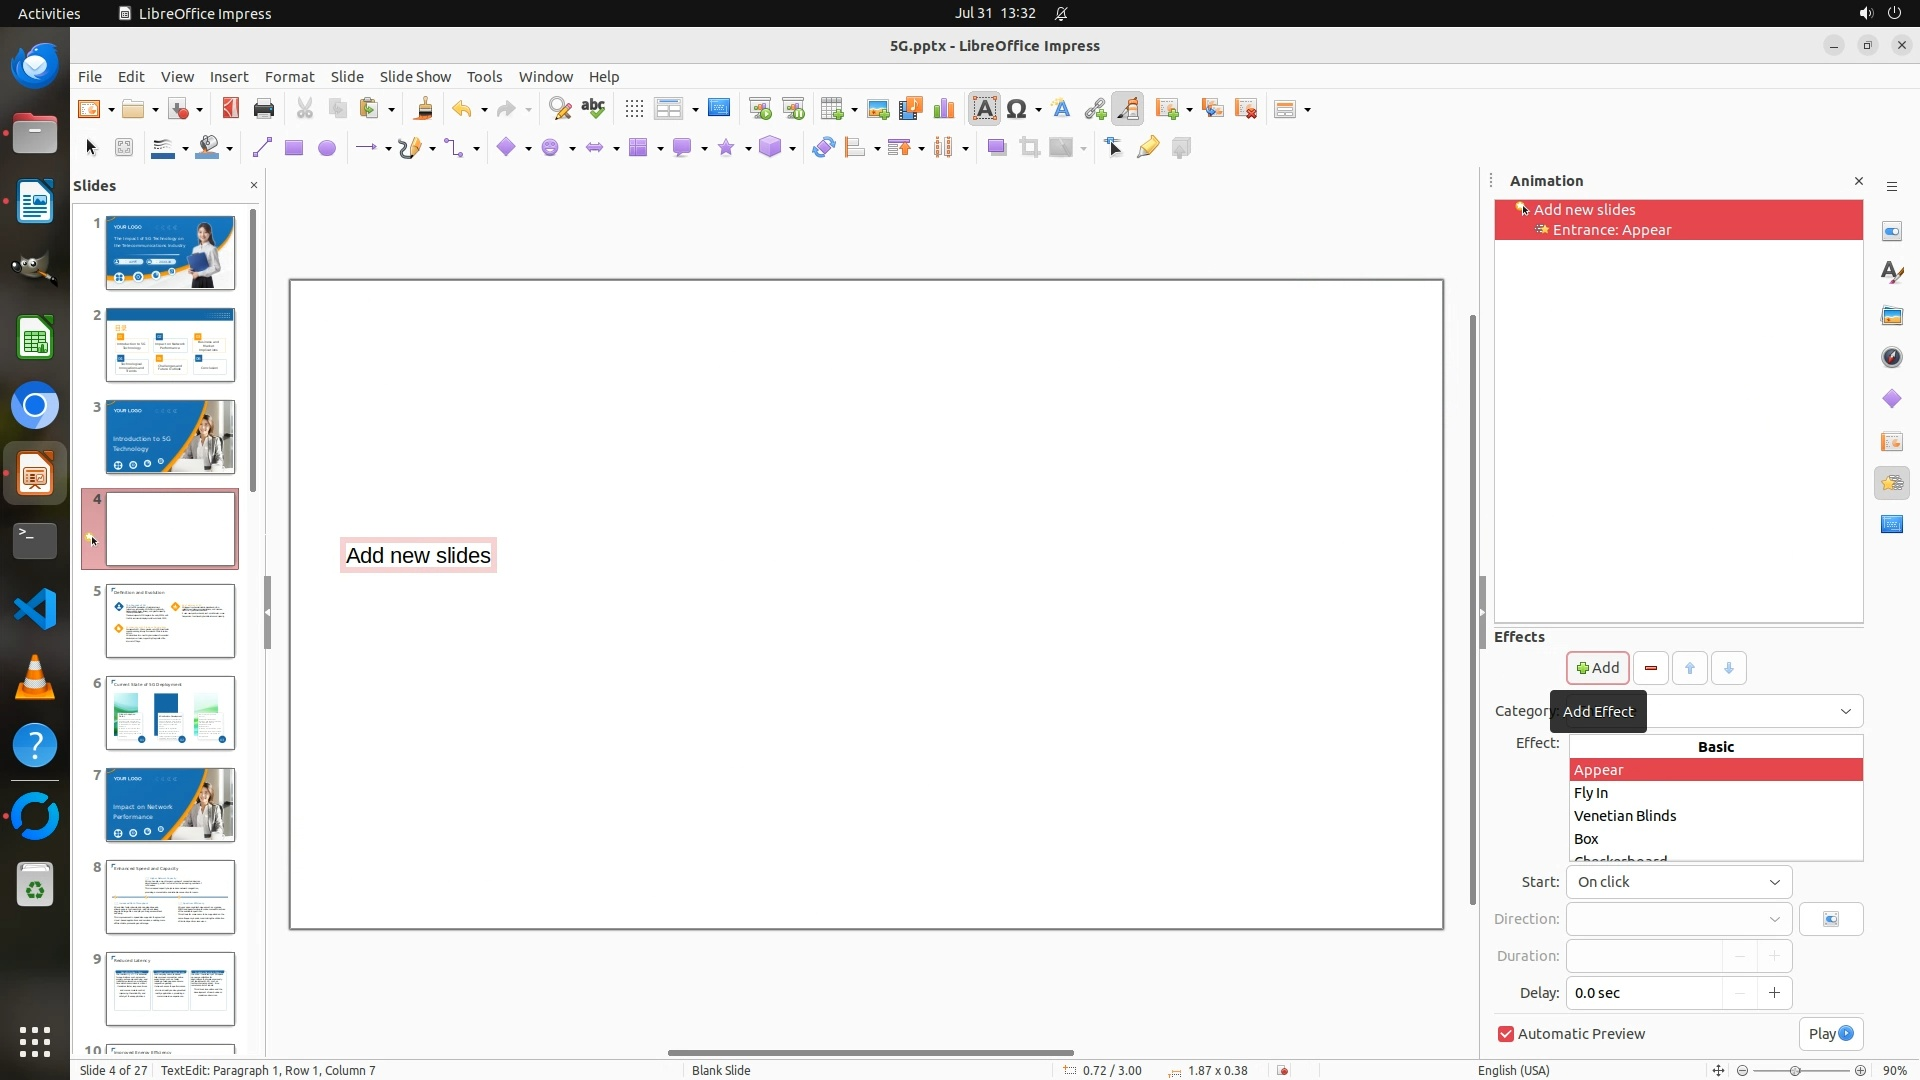Expand the animation Category dropdown

tap(1845, 711)
